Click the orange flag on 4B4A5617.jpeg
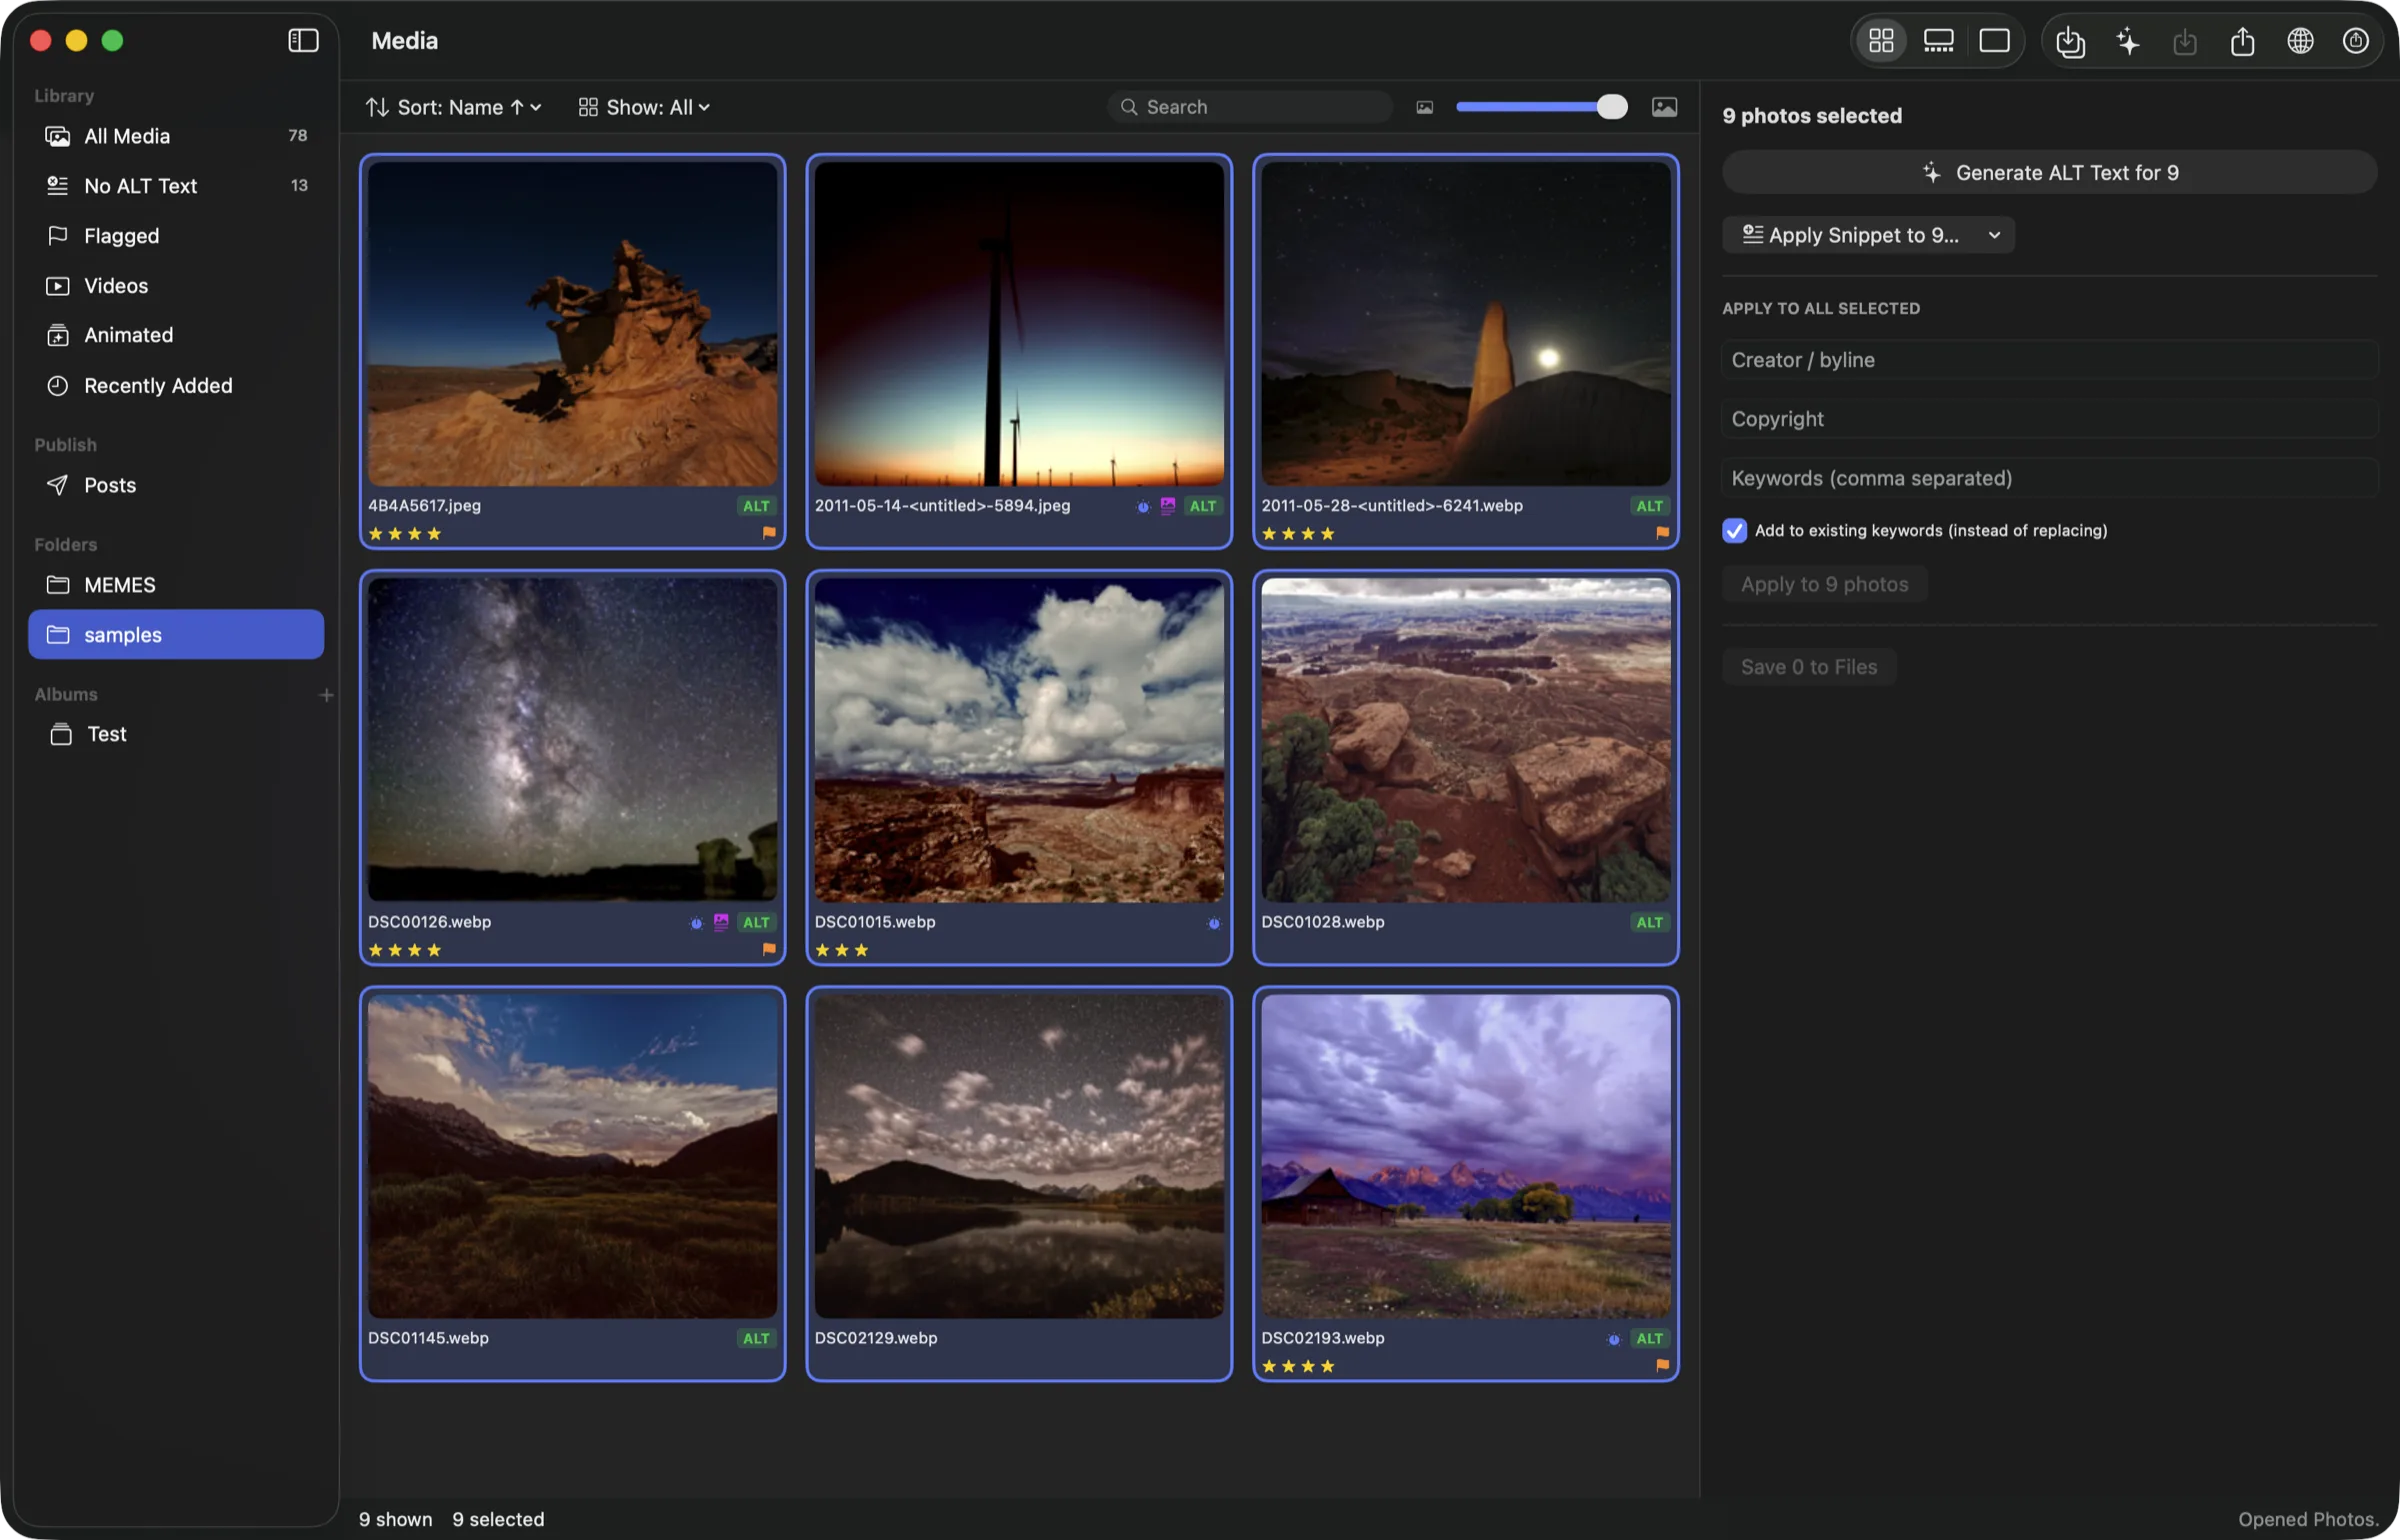 pyautogui.click(x=769, y=533)
